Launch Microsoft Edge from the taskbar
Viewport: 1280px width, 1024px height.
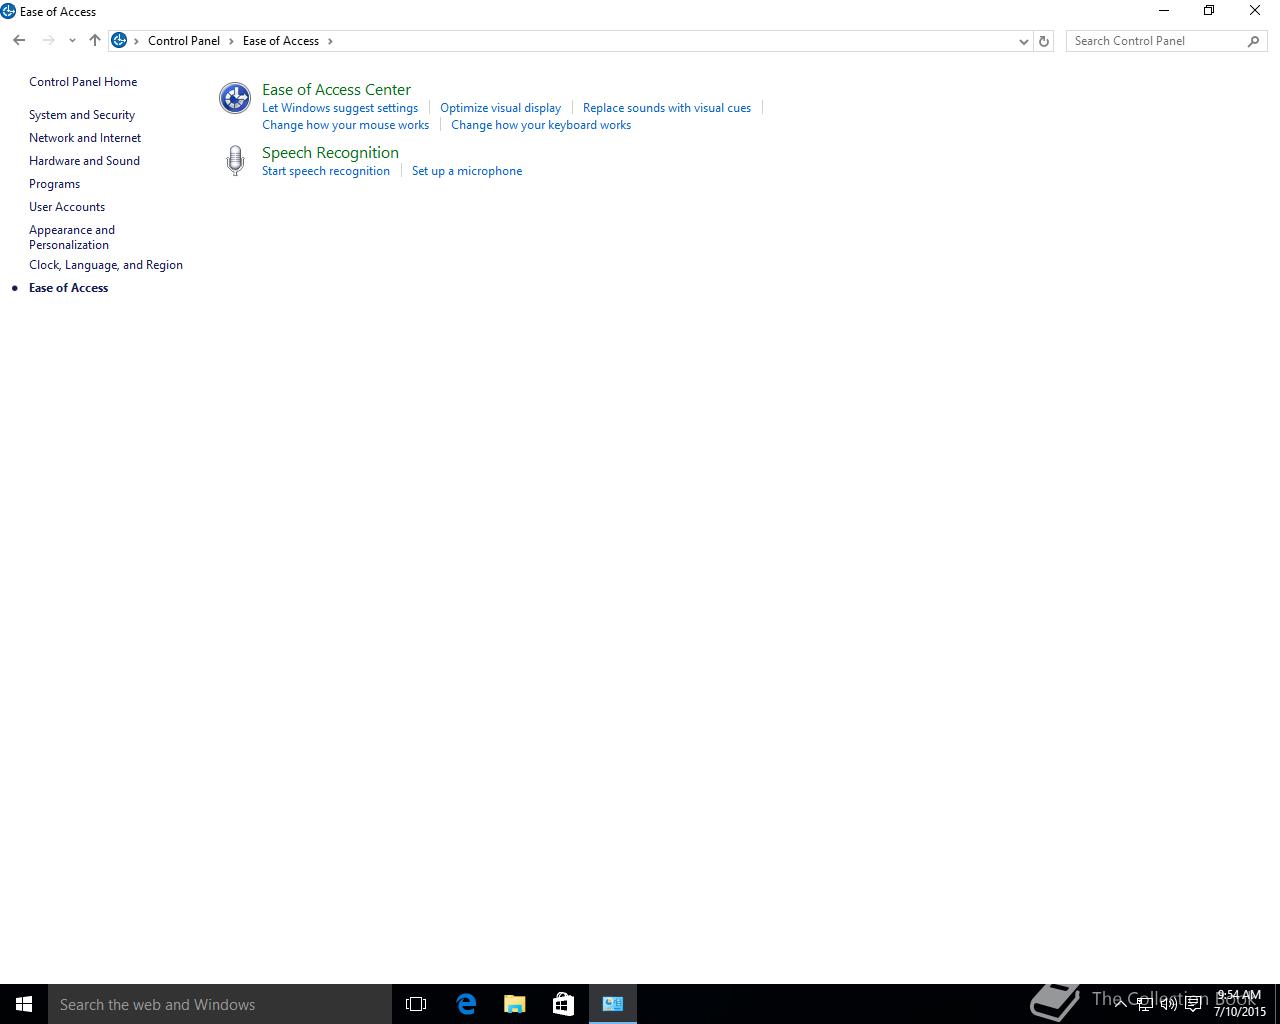point(466,1004)
